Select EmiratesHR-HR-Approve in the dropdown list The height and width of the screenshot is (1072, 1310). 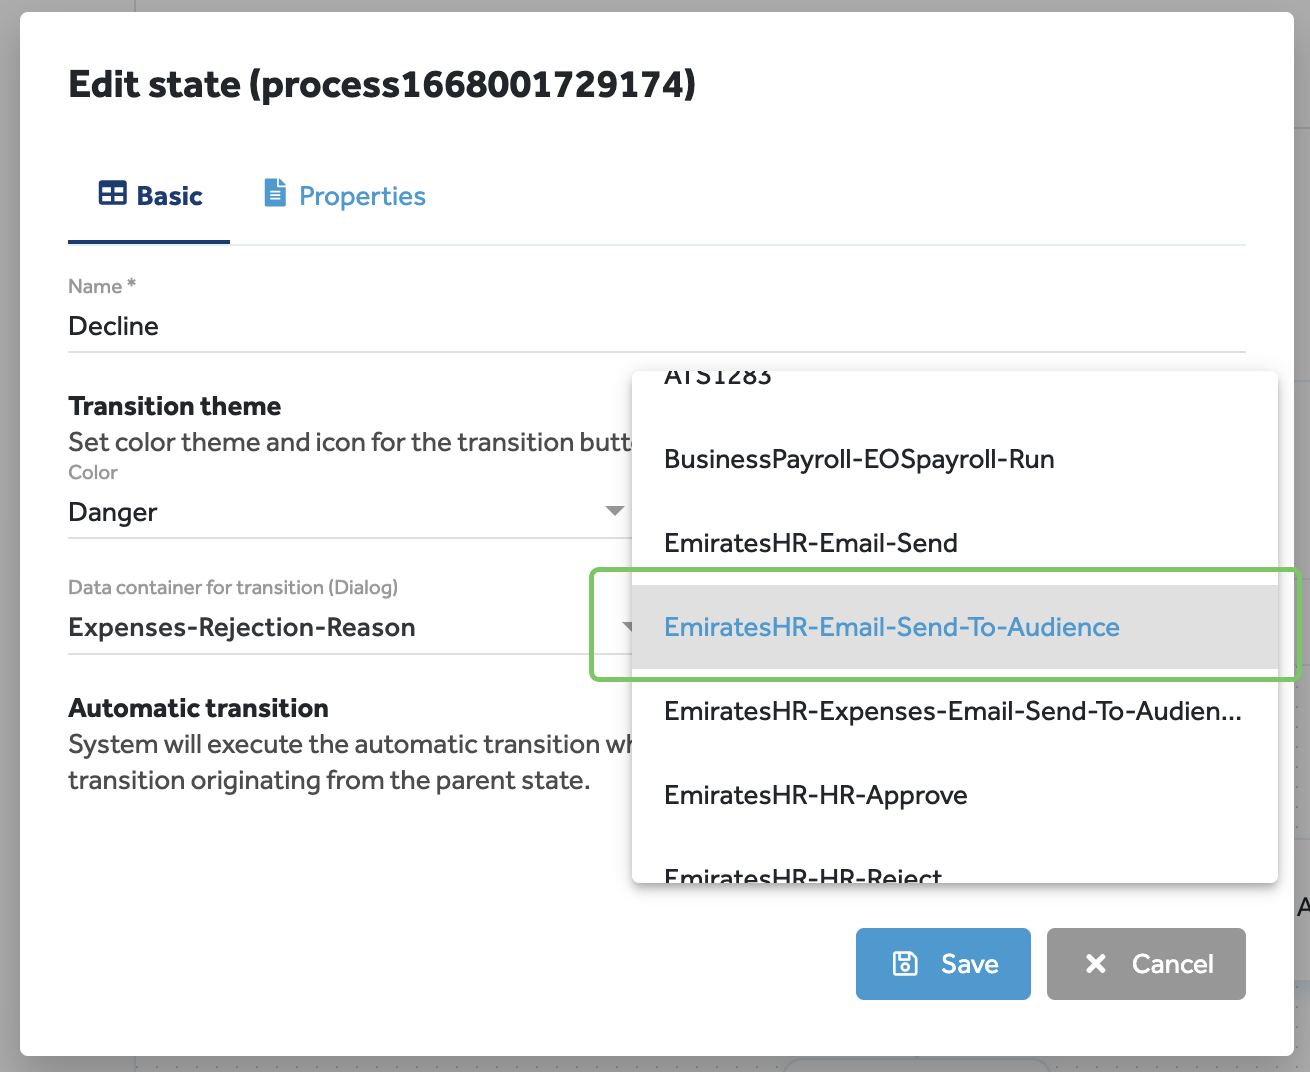pyautogui.click(x=816, y=795)
